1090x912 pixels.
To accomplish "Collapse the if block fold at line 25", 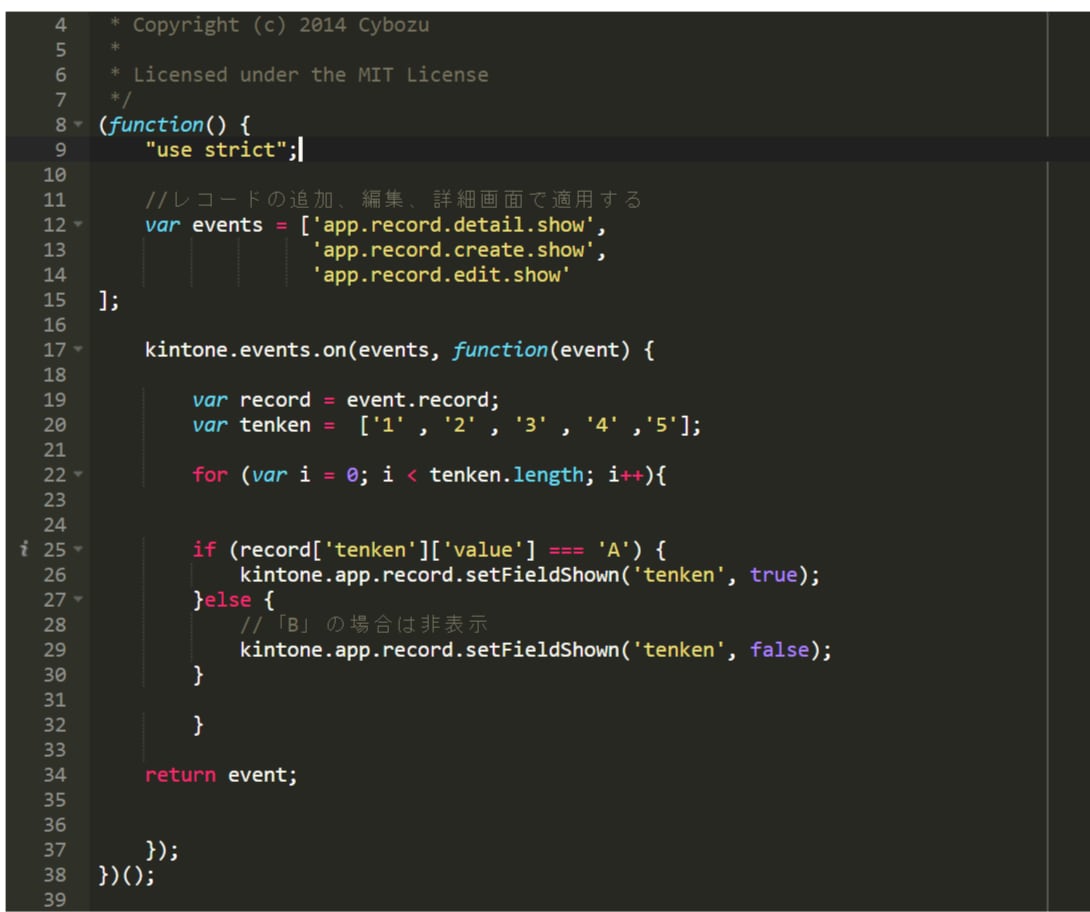I will [78, 549].
